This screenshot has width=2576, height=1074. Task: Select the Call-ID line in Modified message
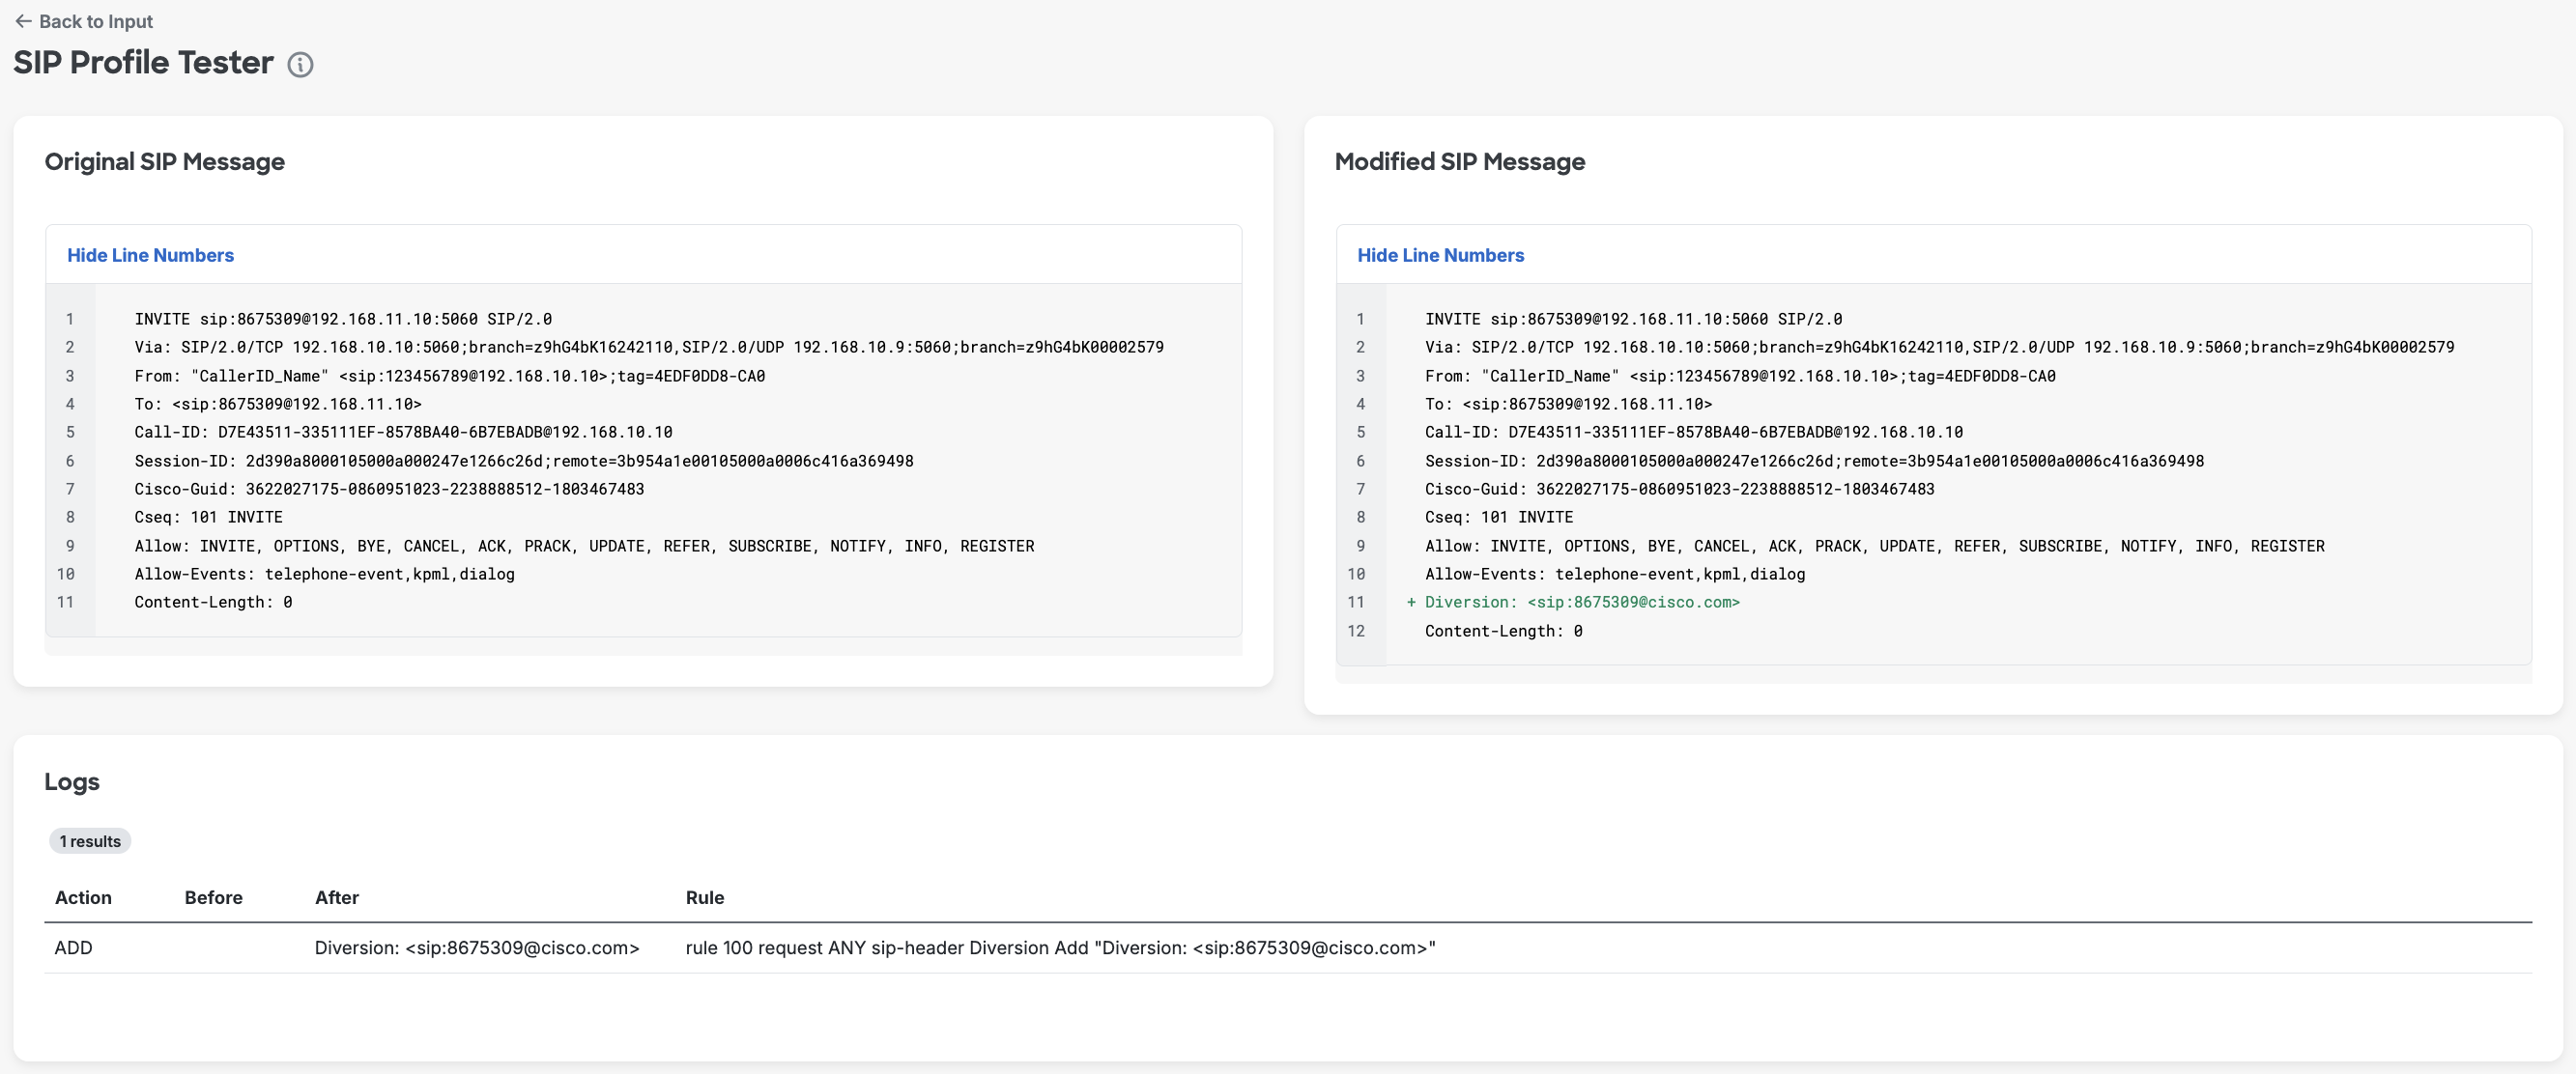pyautogui.click(x=1694, y=432)
